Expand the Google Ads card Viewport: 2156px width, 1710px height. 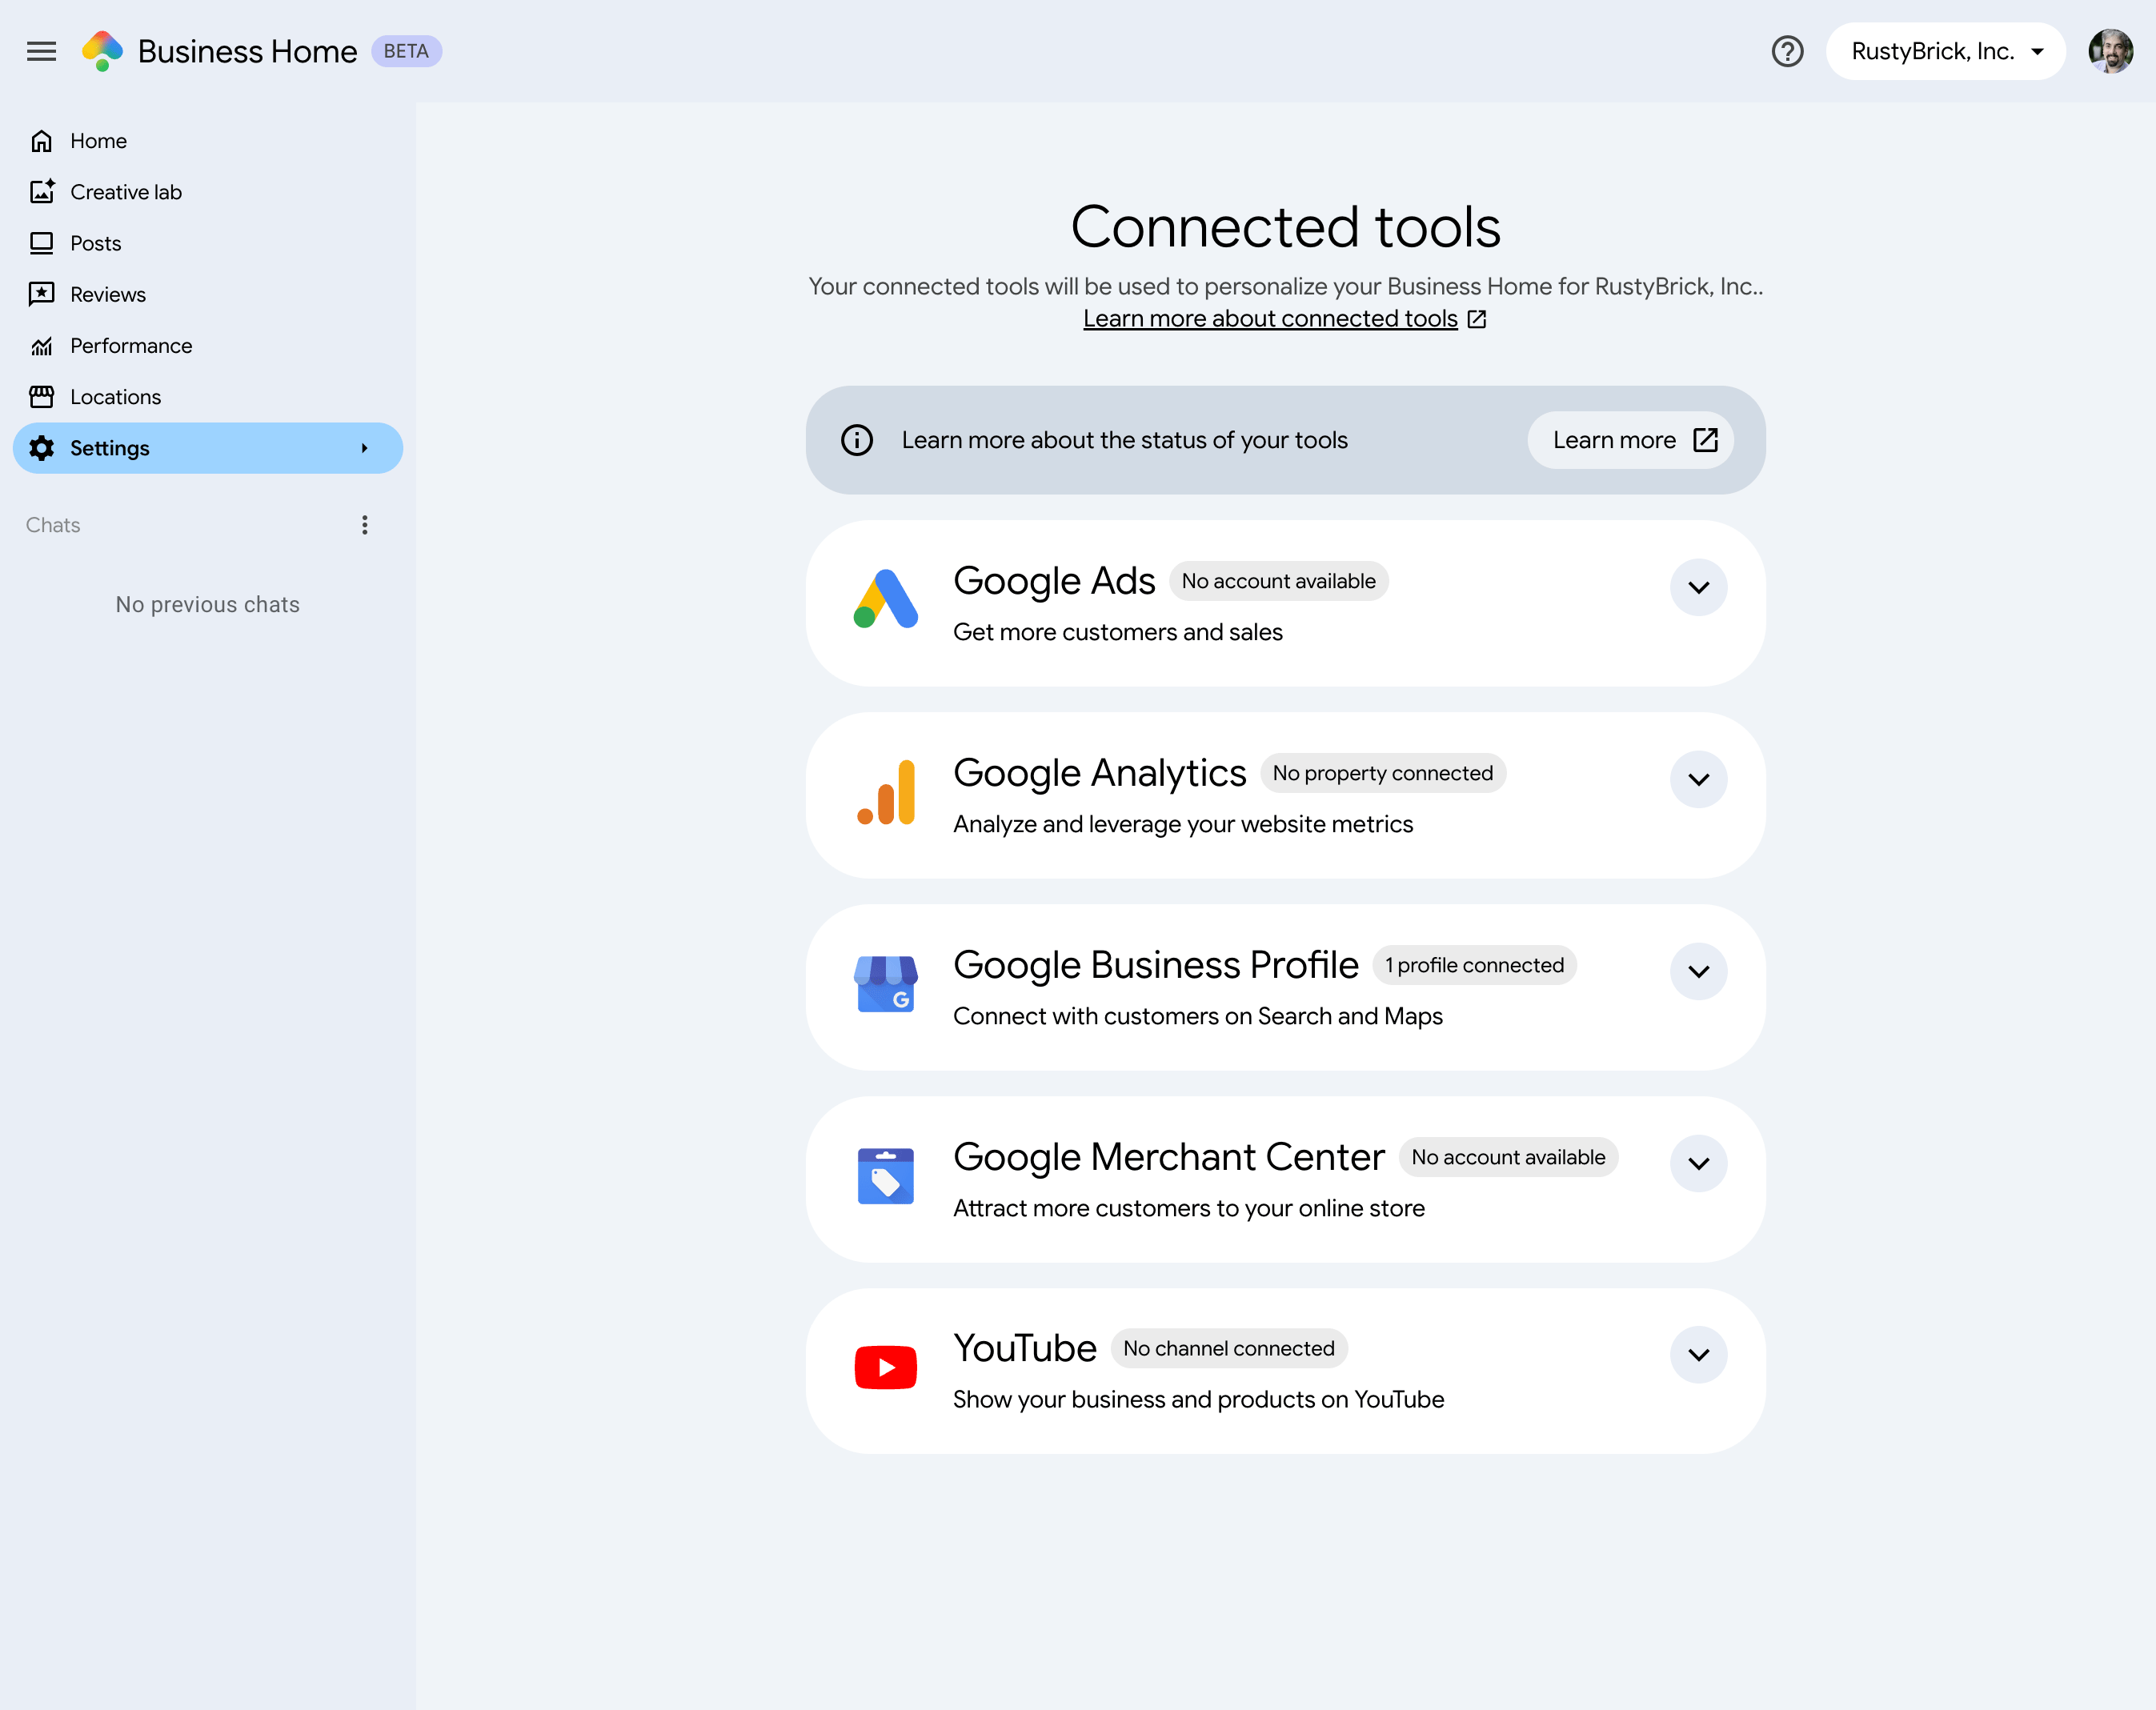[x=1698, y=587]
